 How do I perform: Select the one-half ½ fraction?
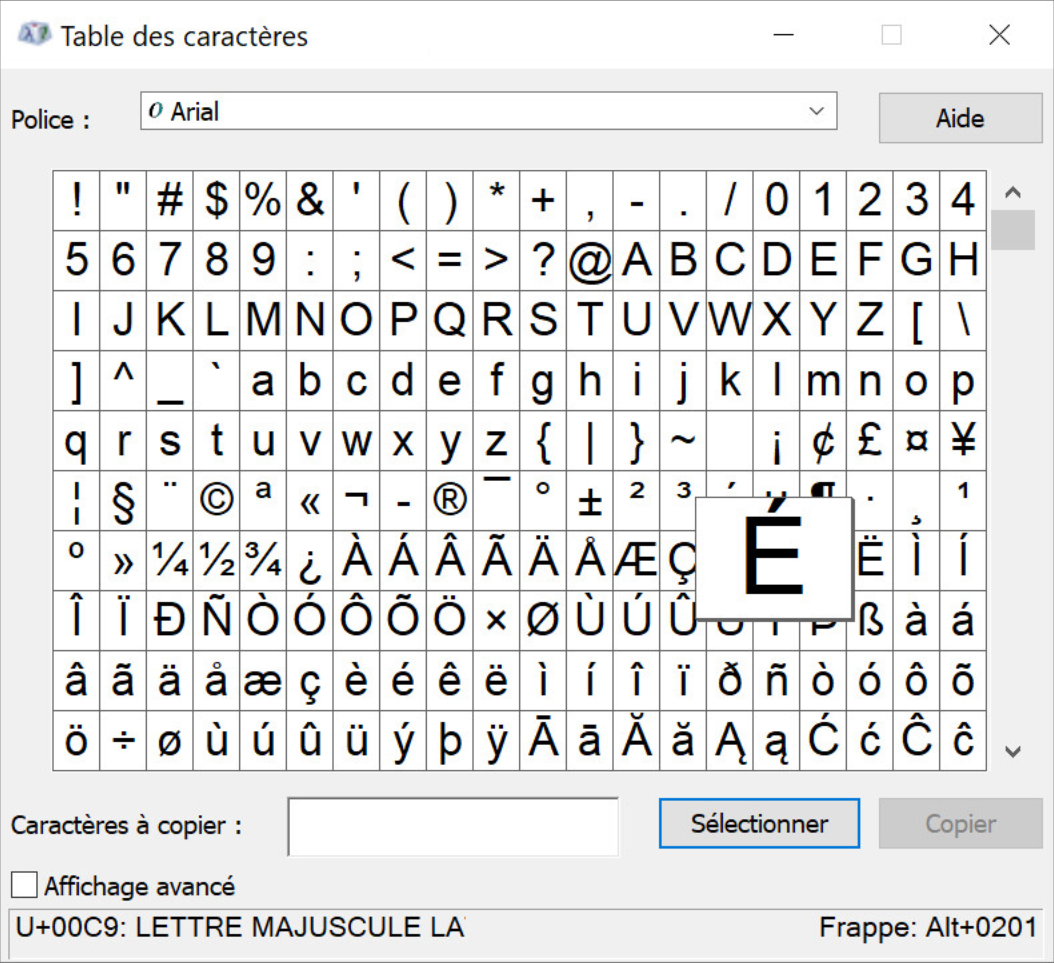coord(216,560)
